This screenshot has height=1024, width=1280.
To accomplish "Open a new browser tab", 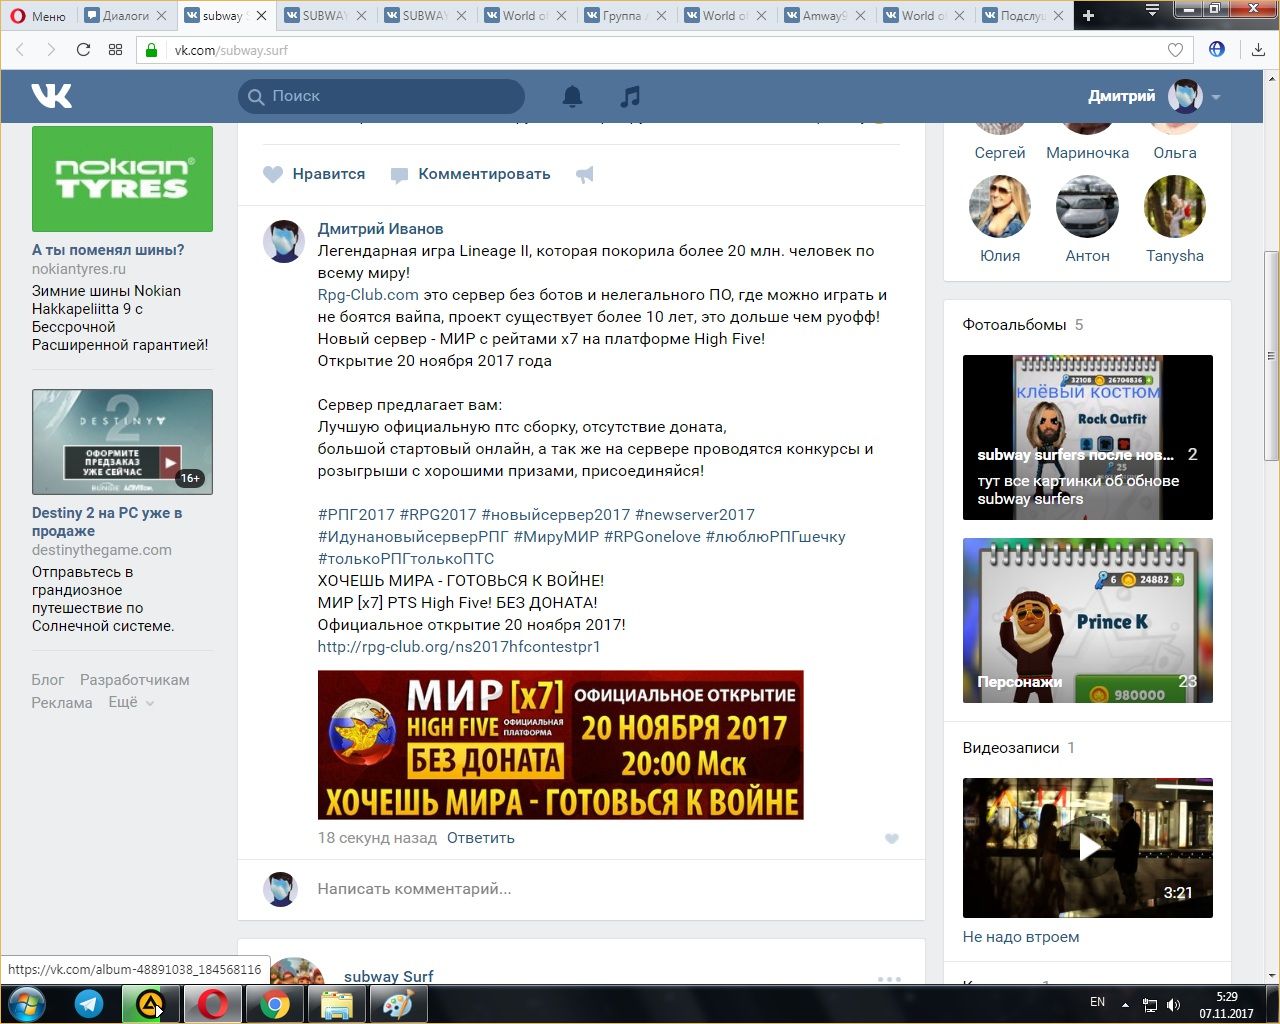I will [x=1089, y=15].
